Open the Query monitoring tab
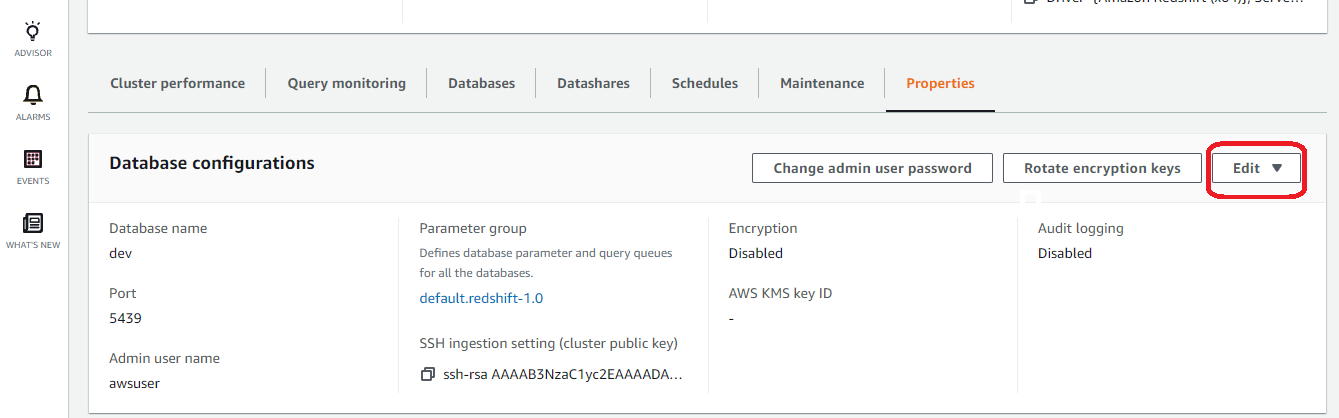Image resolution: width=1339 pixels, height=418 pixels. [346, 83]
